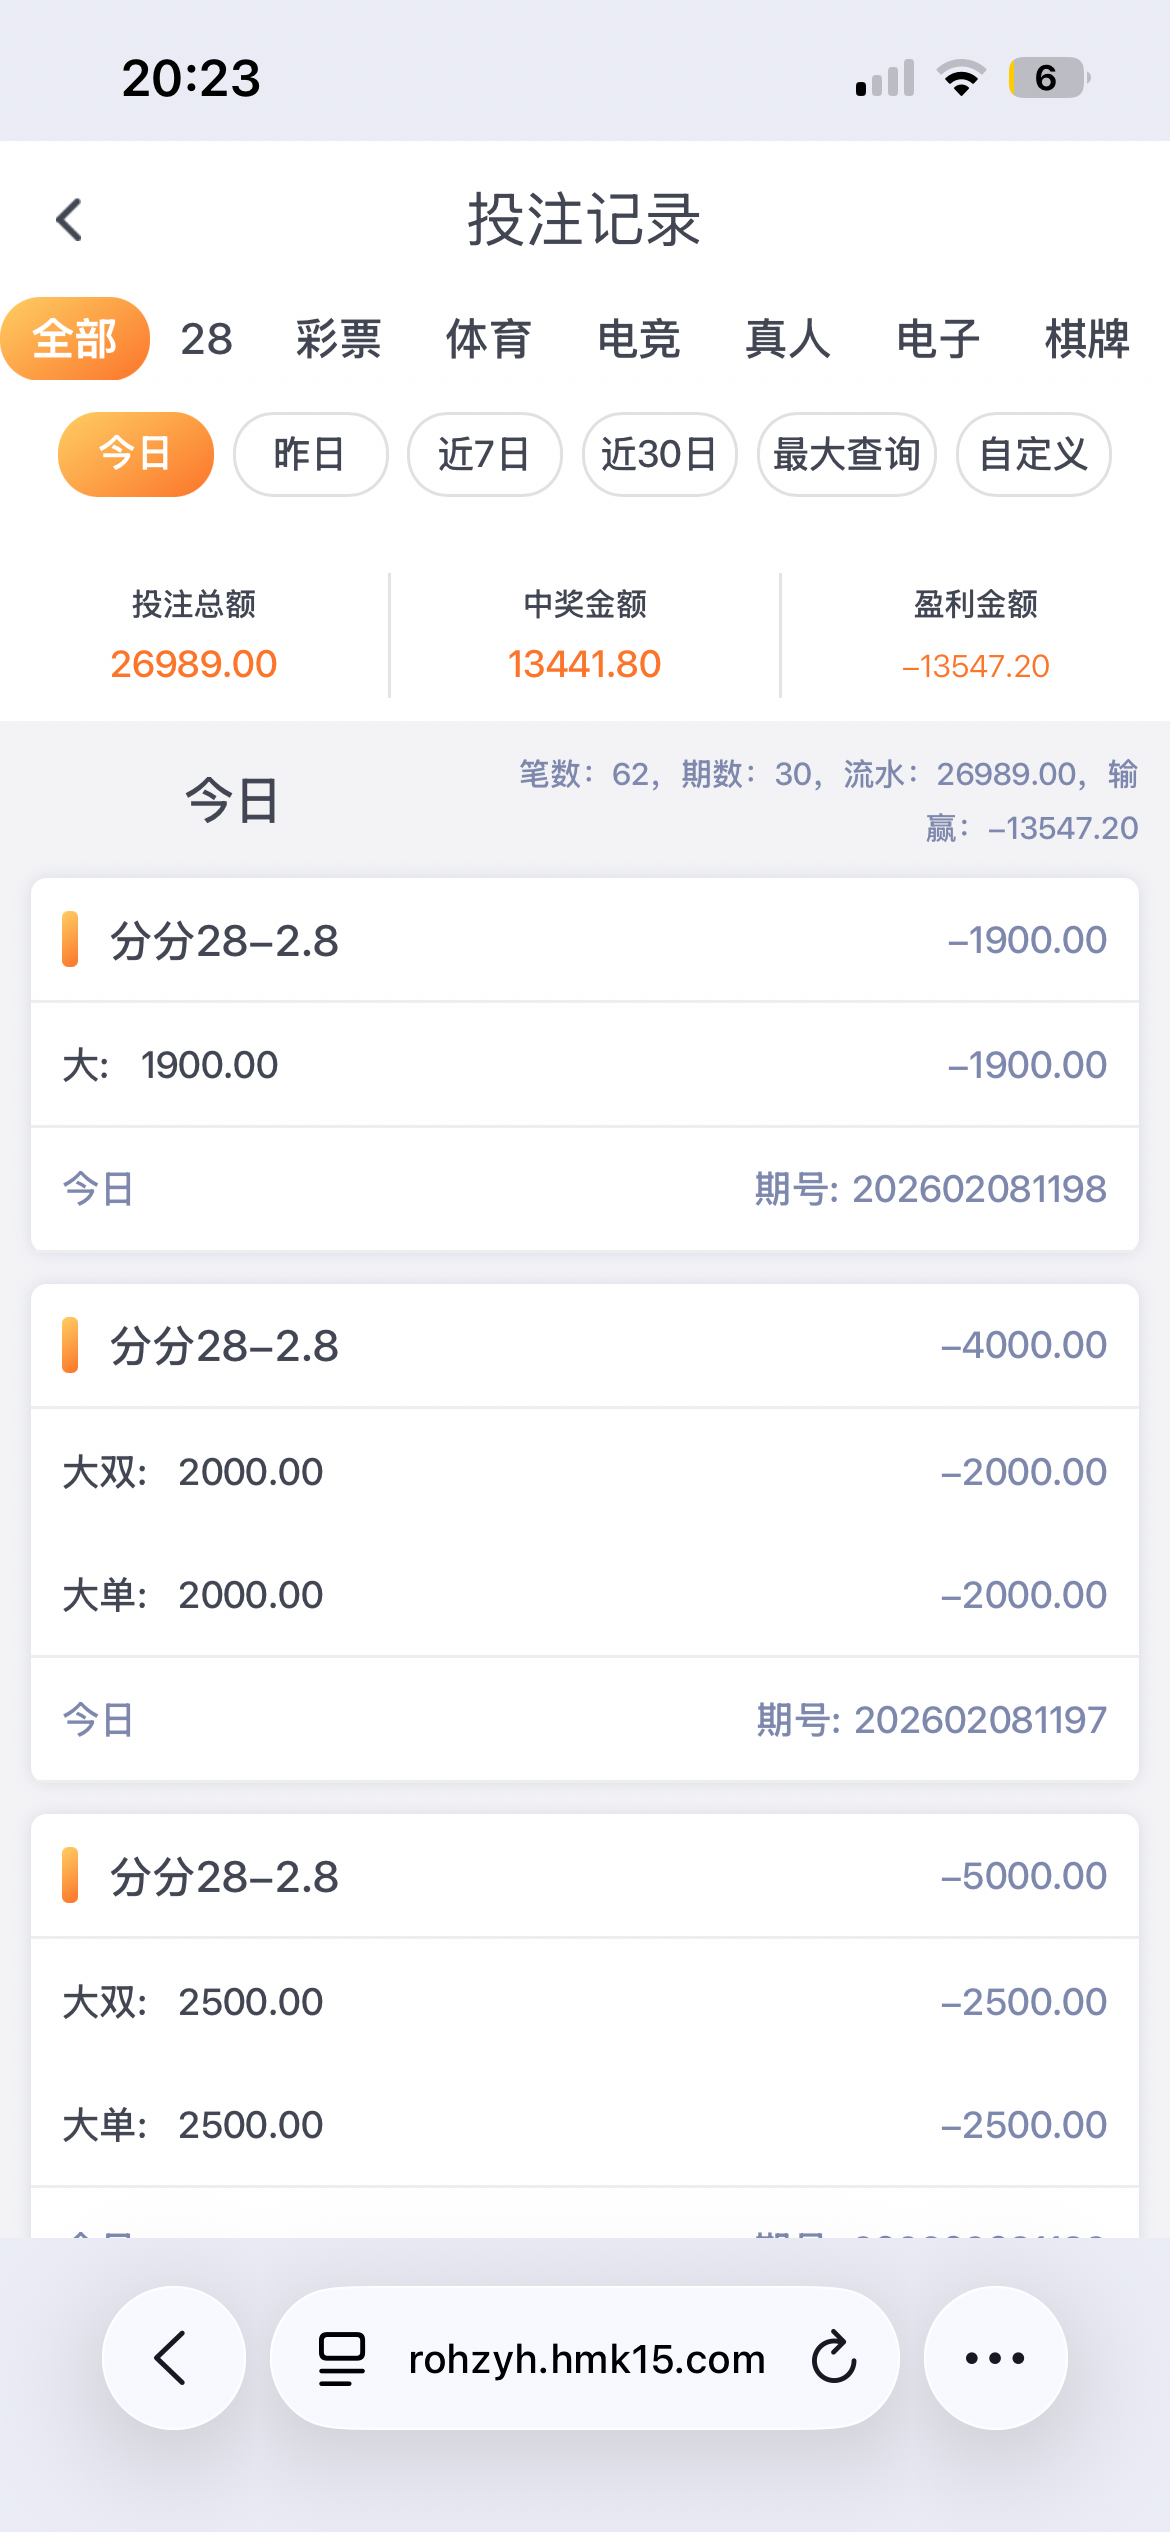Open the browser three-dots menu
The height and width of the screenshot is (2532, 1170).
(995, 2358)
